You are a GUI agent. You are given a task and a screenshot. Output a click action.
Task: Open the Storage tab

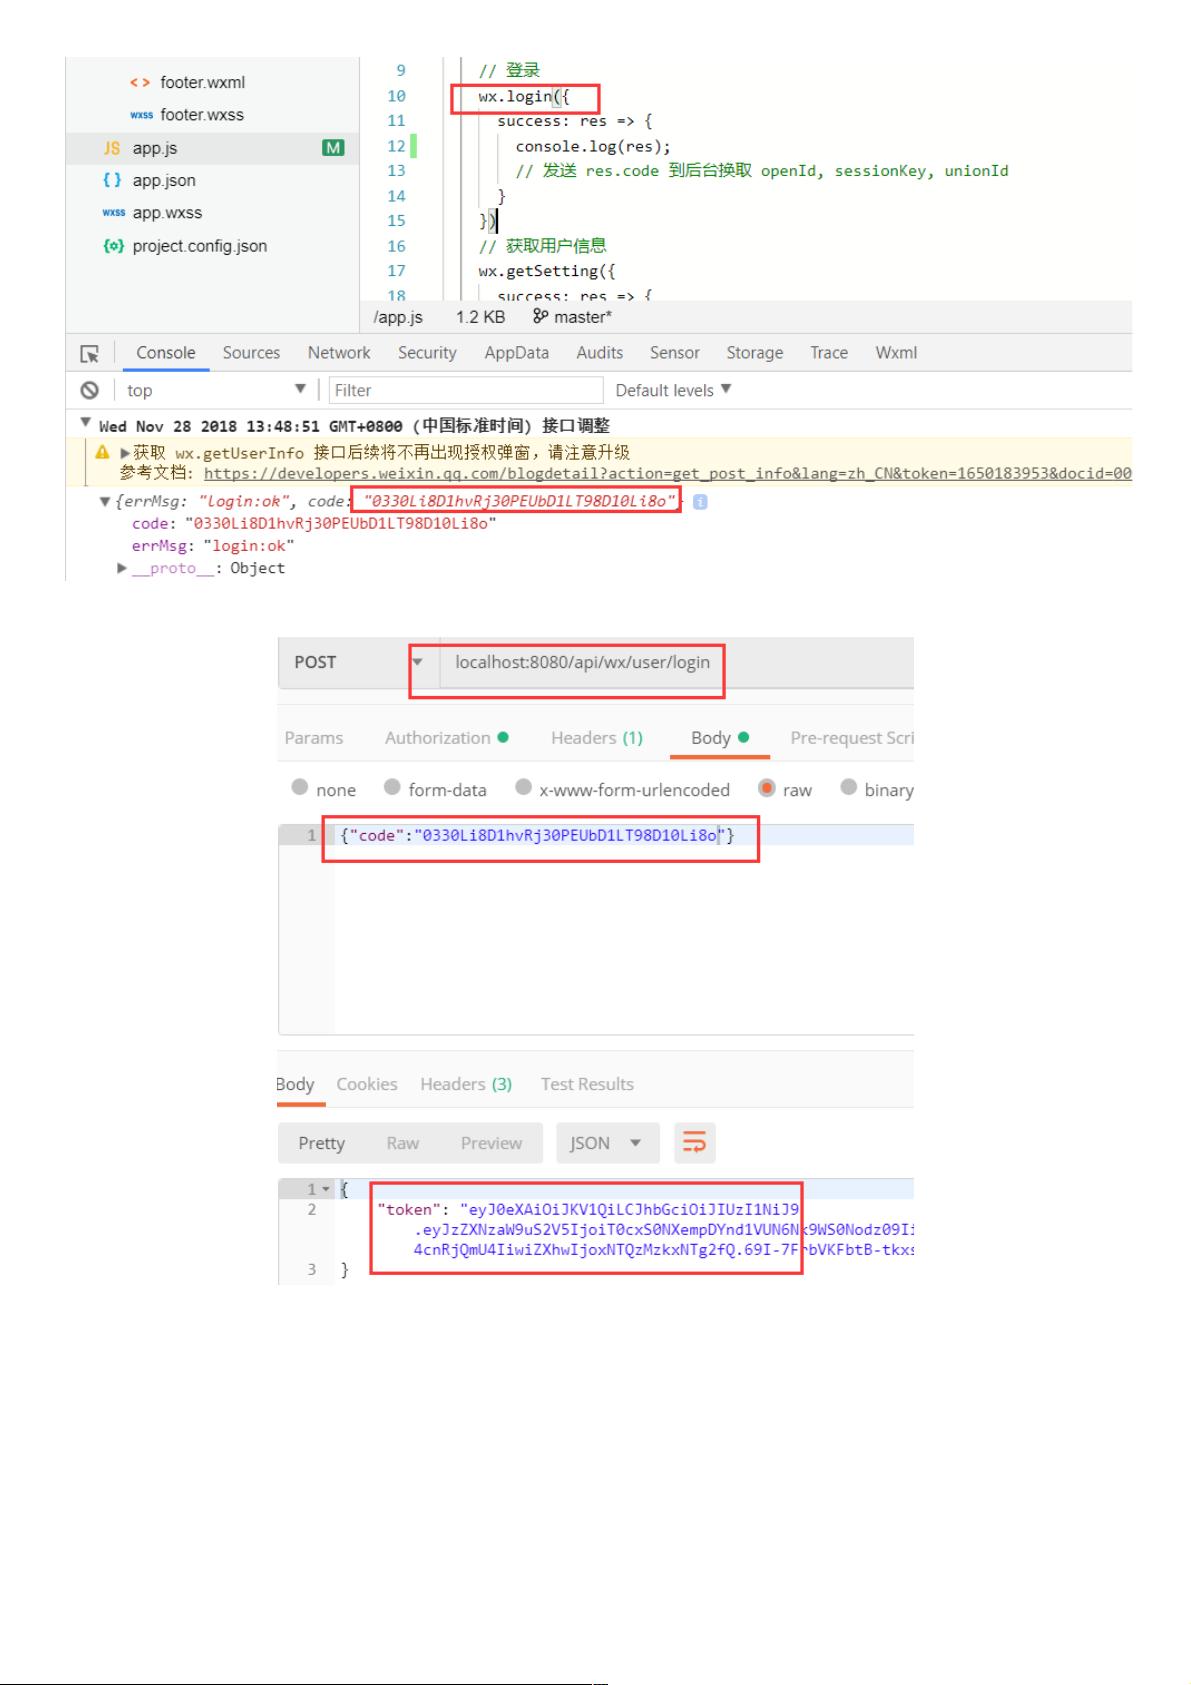tap(754, 353)
